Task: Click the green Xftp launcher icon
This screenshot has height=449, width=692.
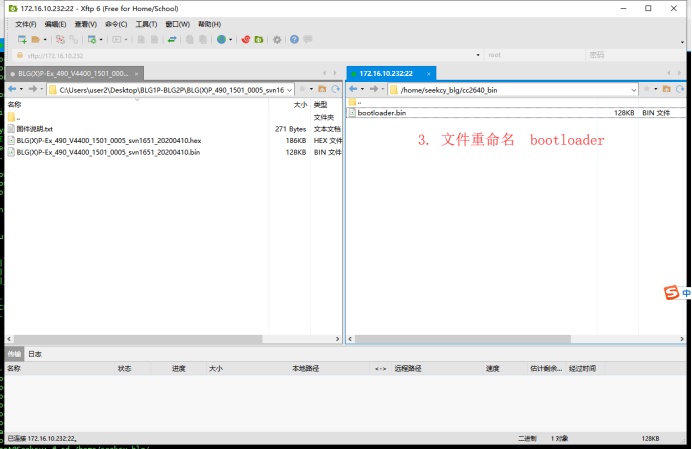Action: click(259, 40)
